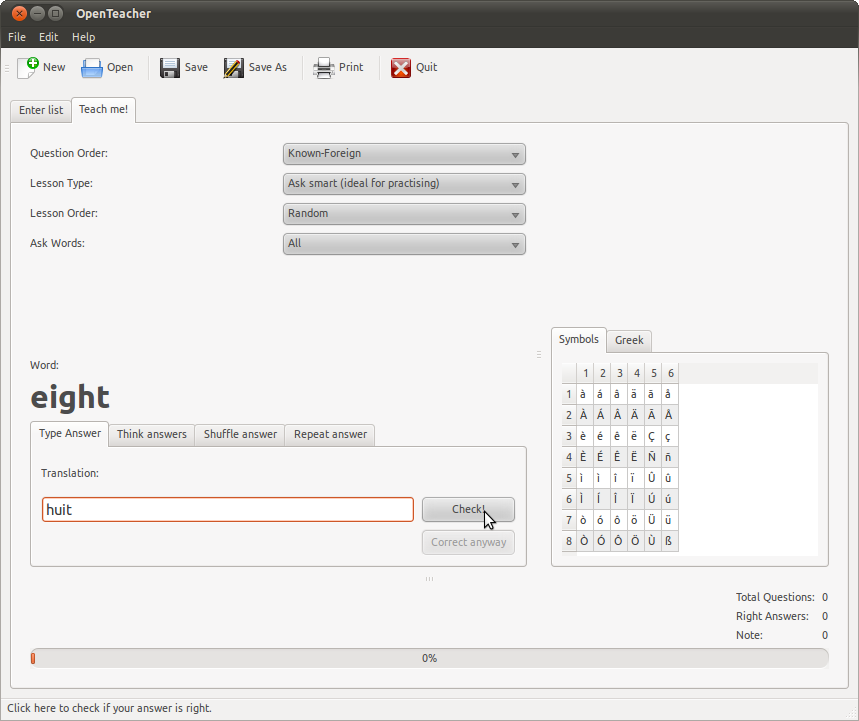Click the lesson progress bar at 0%
The width and height of the screenshot is (859, 721).
[x=429, y=658]
